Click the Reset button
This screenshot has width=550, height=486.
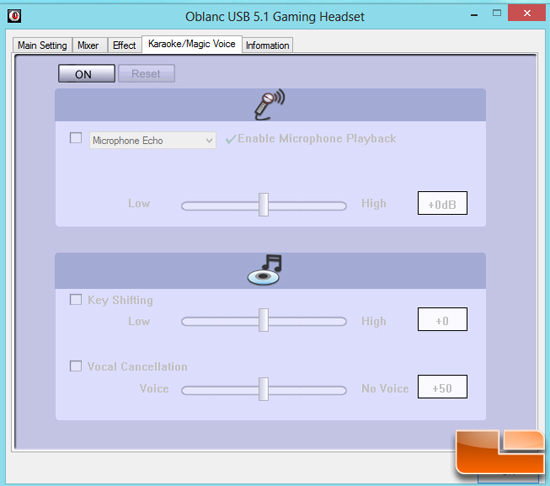146,74
